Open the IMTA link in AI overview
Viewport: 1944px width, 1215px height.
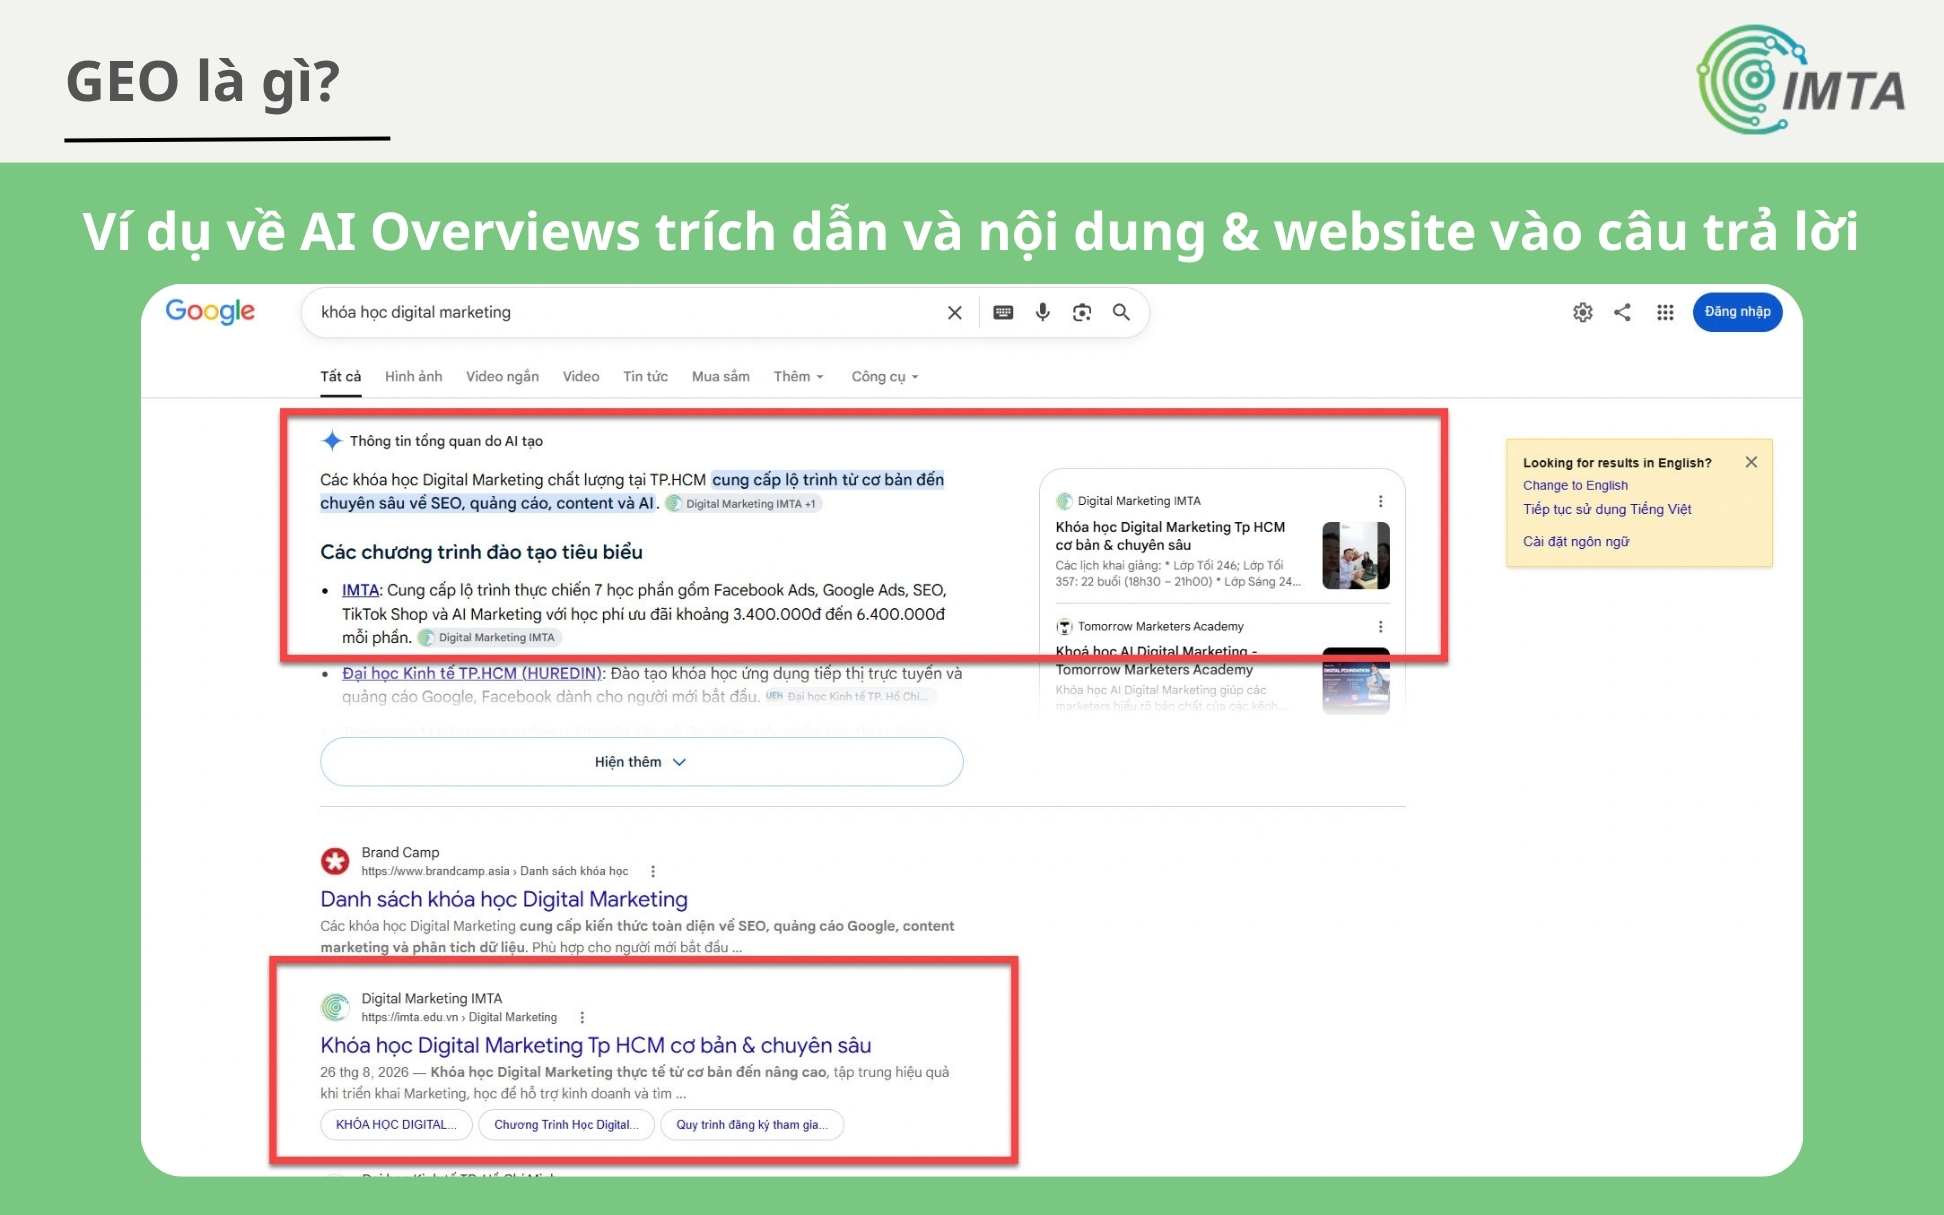(x=360, y=590)
